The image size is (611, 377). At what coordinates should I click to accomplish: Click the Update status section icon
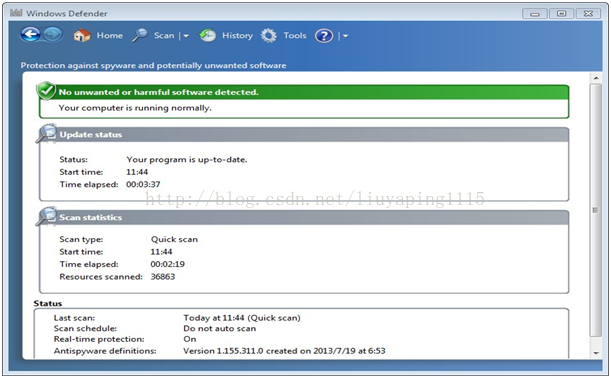[x=47, y=134]
